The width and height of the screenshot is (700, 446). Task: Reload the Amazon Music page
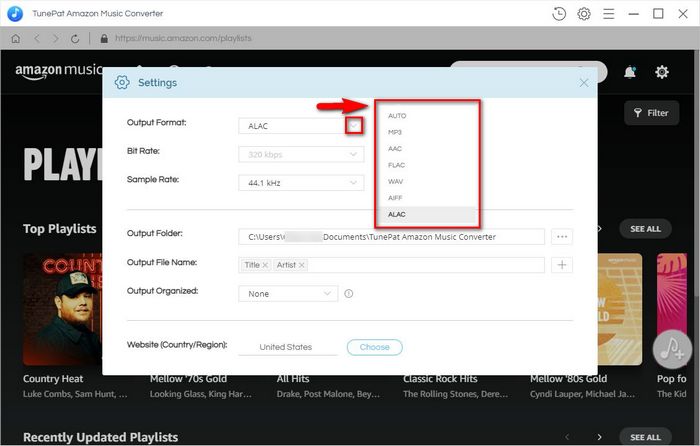point(75,38)
